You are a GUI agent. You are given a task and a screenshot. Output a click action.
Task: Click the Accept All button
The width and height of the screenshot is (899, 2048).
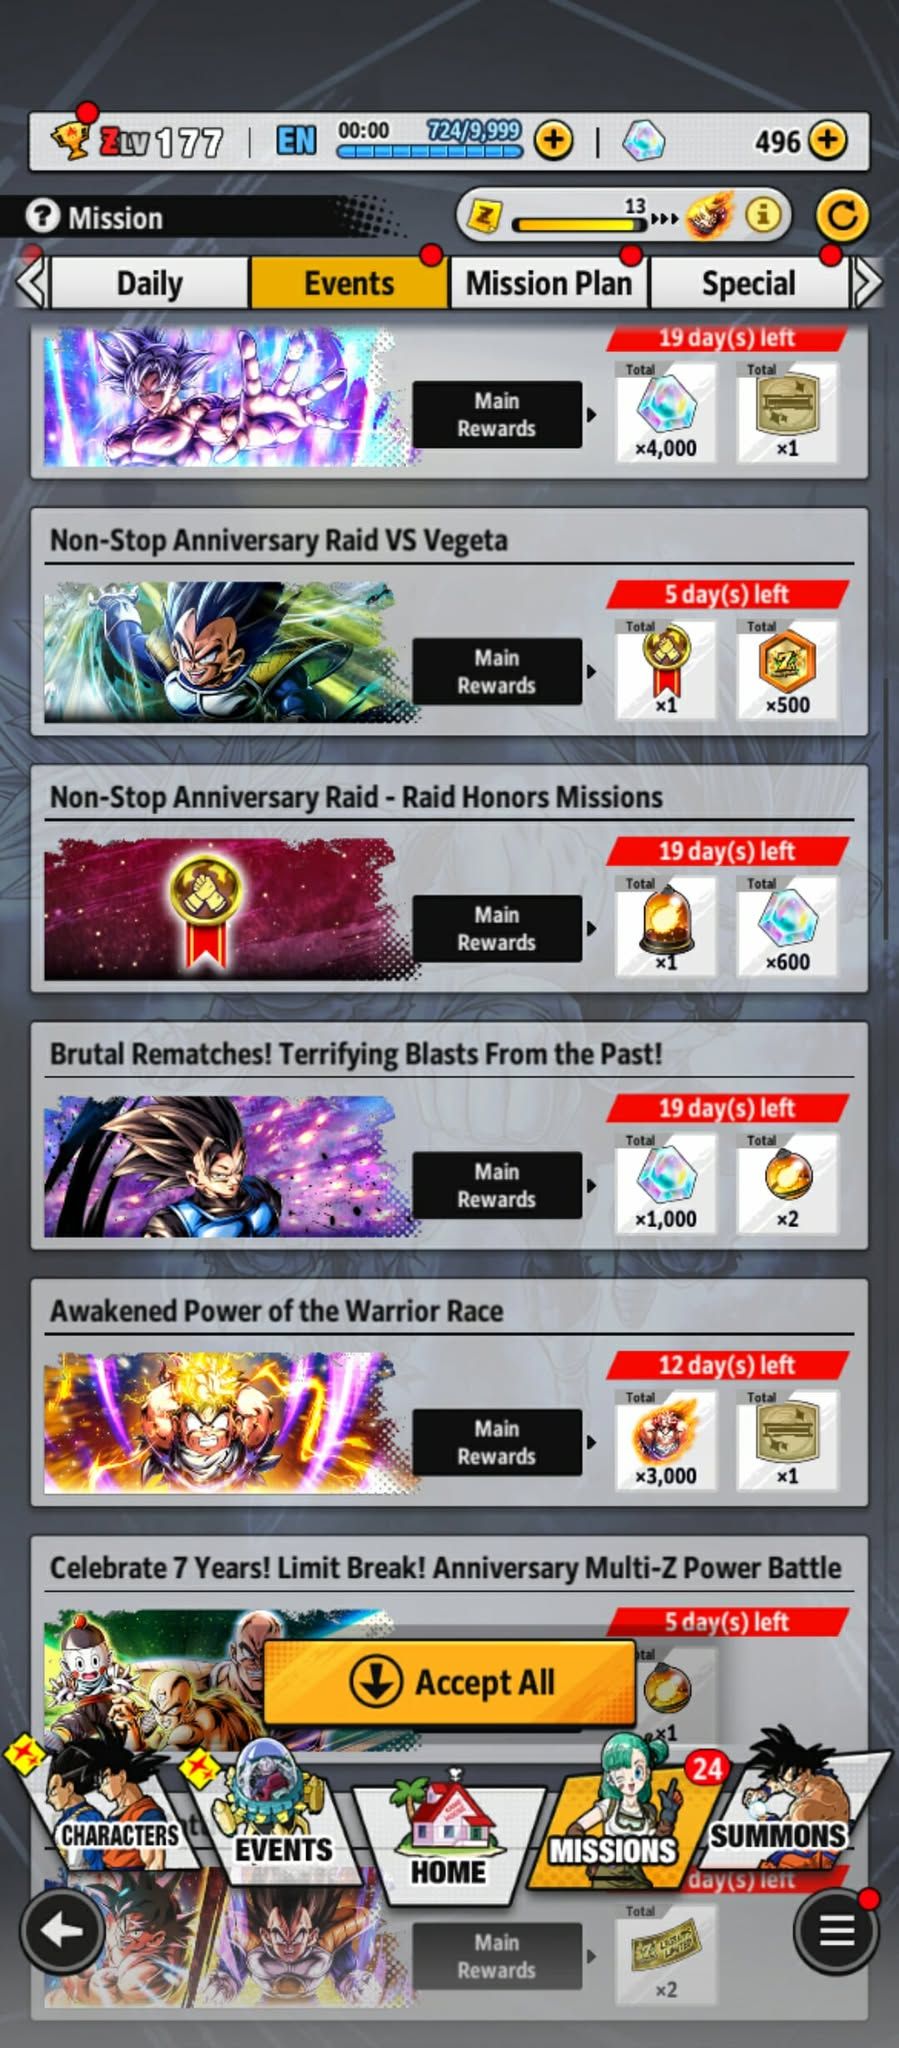(450, 1682)
